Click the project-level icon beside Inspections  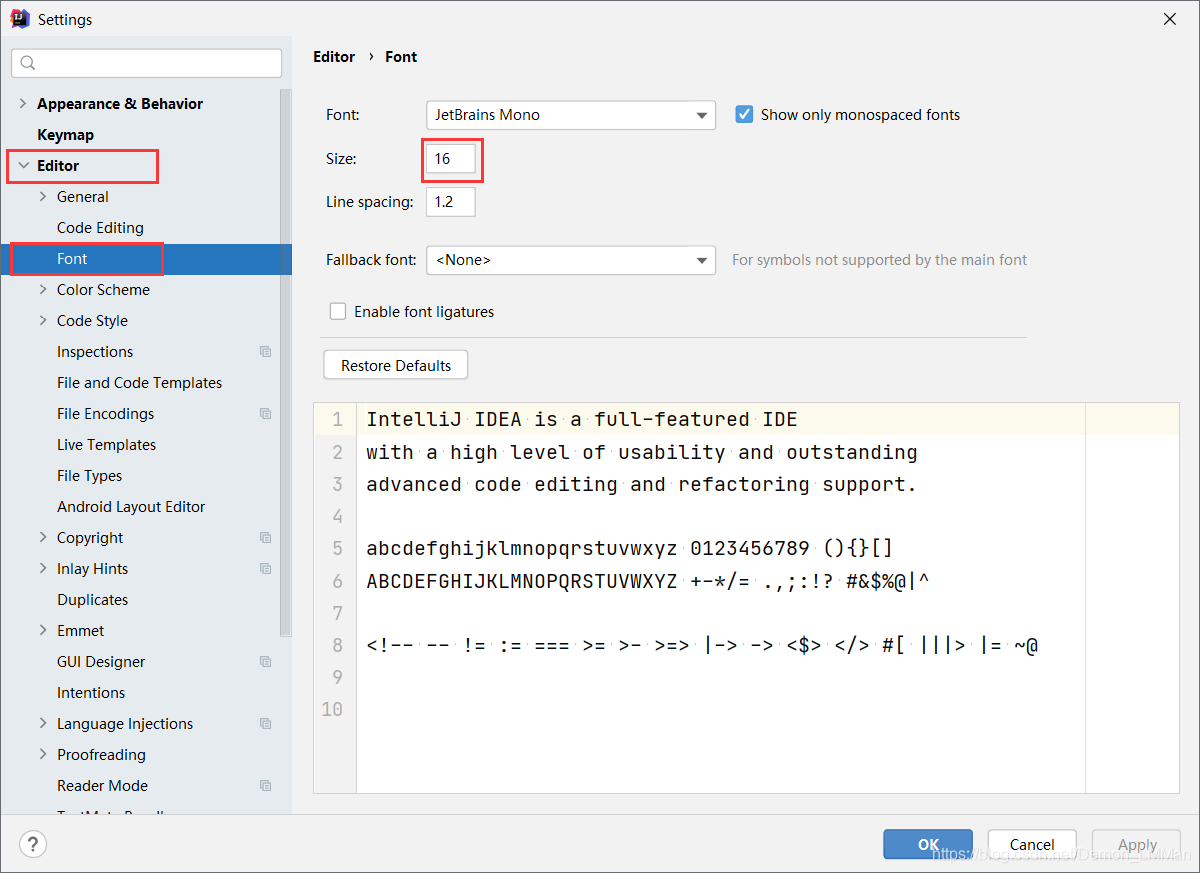(x=265, y=352)
